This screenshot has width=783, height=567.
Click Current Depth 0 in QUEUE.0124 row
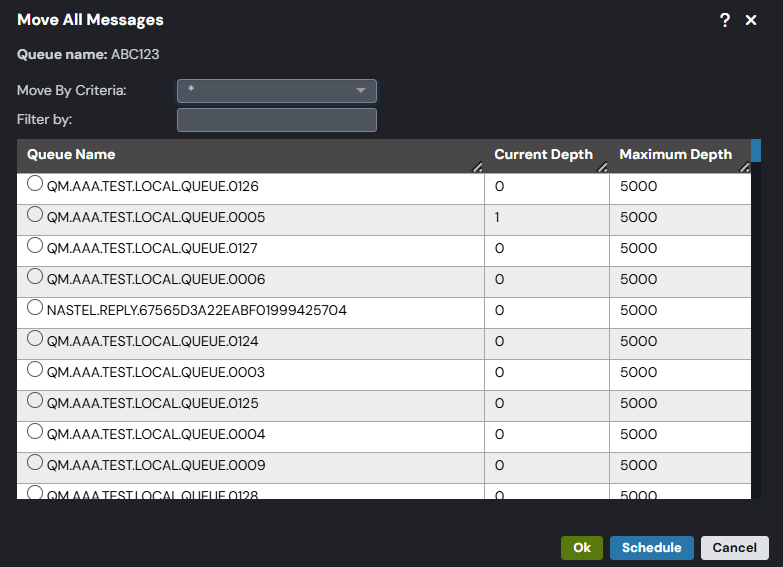click(x=499, y=341)
